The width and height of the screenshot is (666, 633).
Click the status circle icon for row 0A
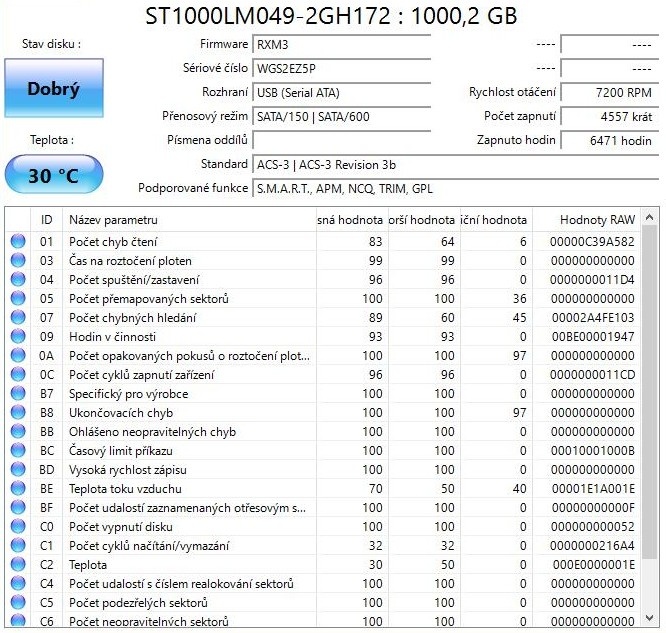[x=18, y=355]
